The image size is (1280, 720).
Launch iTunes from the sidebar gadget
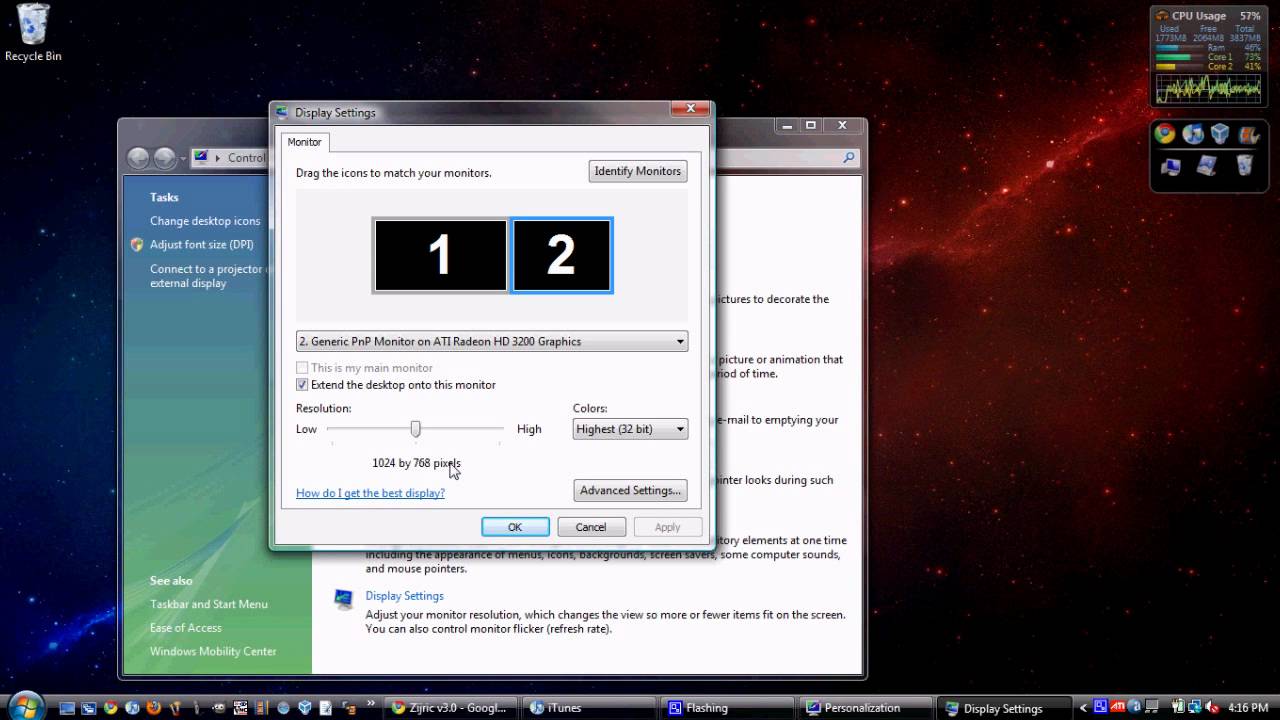(1193, 133)
